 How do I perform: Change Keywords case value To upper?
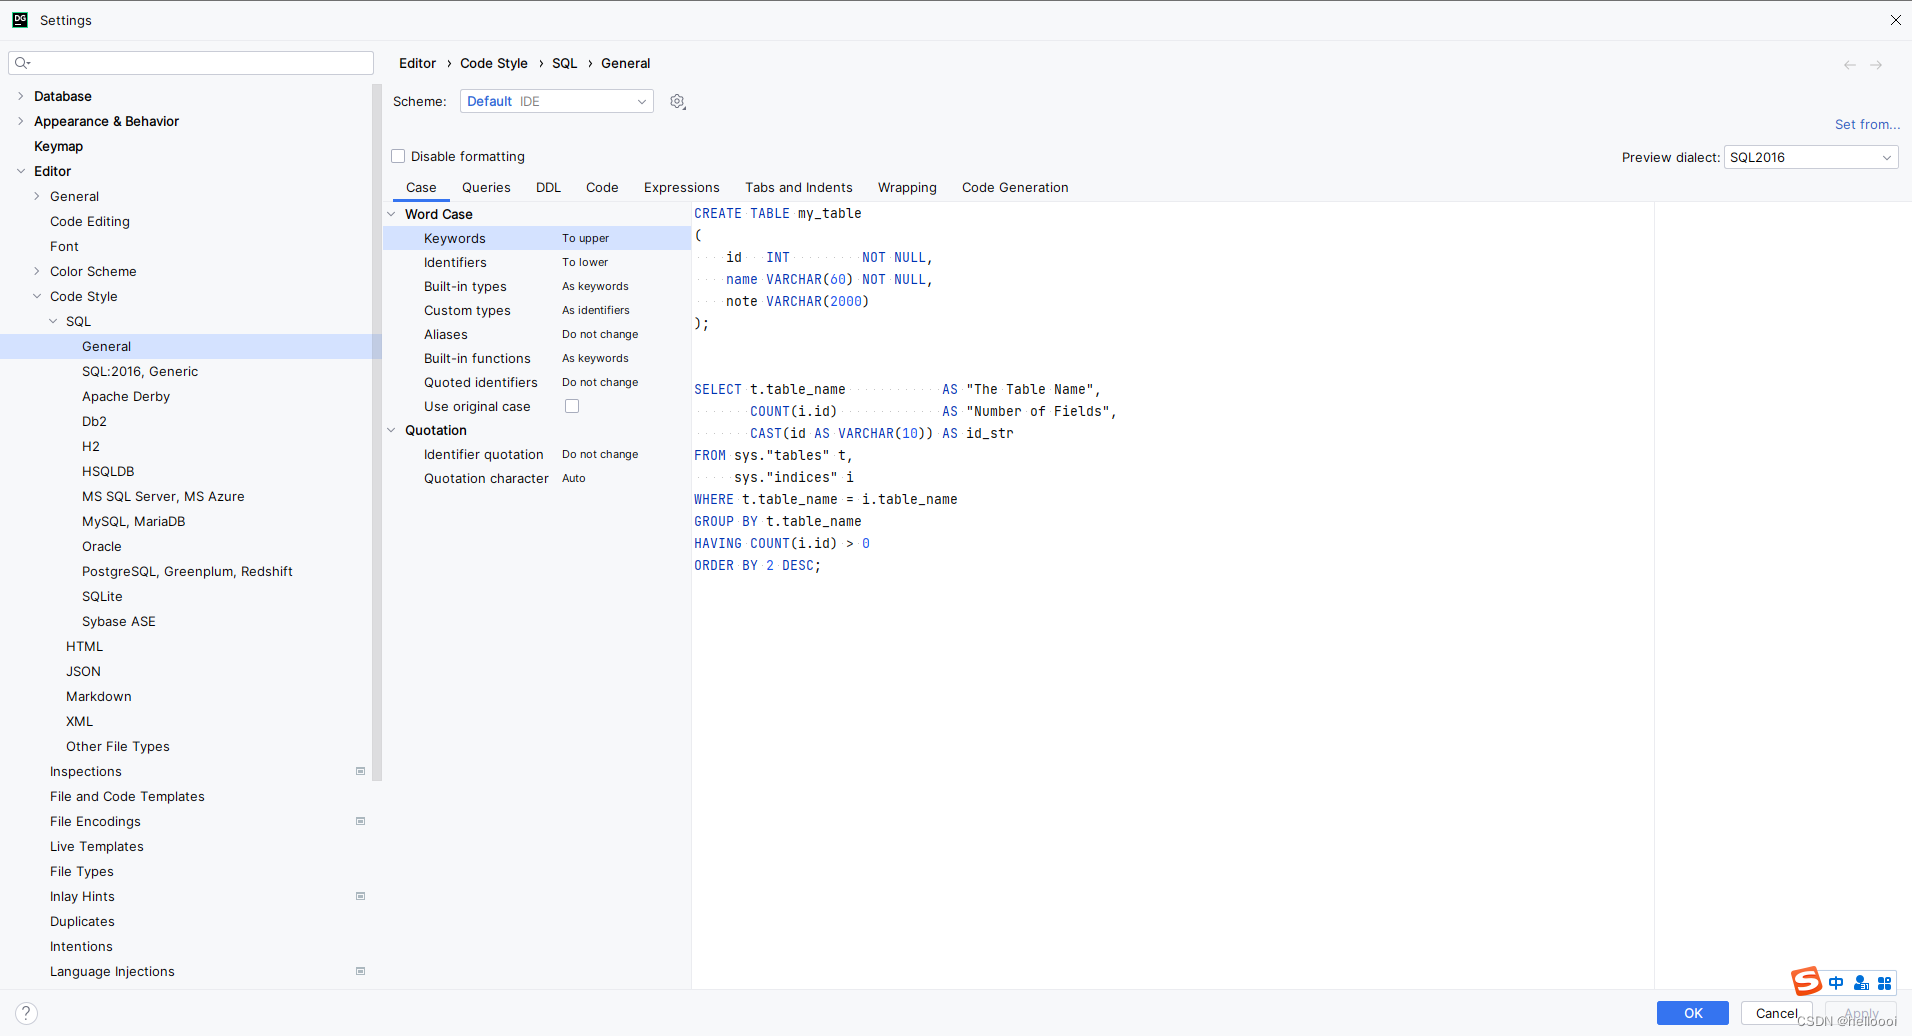585,238
